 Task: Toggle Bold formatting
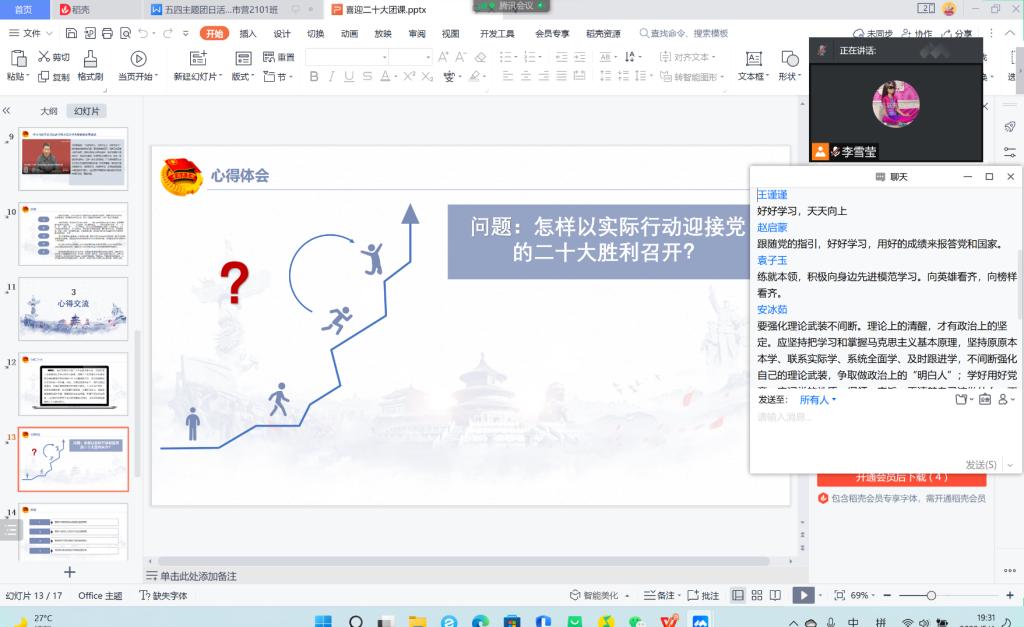click(314, 76)
